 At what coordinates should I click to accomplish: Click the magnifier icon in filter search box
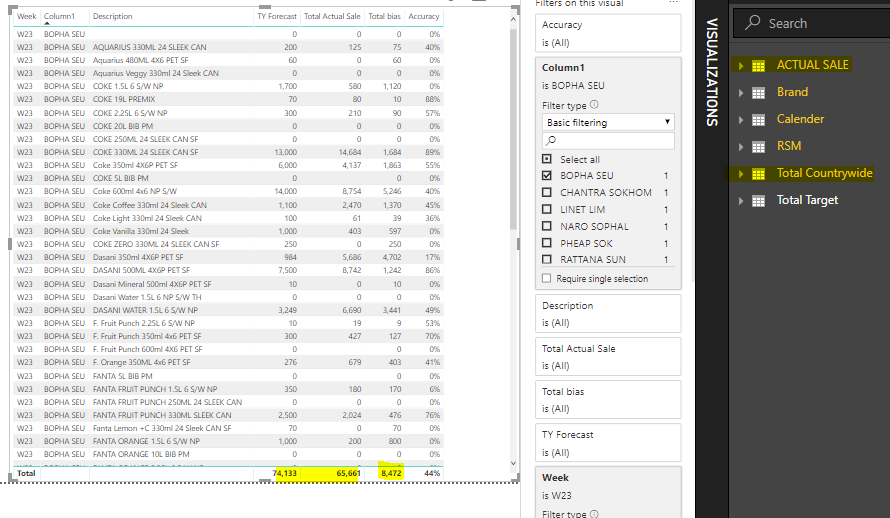[x=550, y=140]
